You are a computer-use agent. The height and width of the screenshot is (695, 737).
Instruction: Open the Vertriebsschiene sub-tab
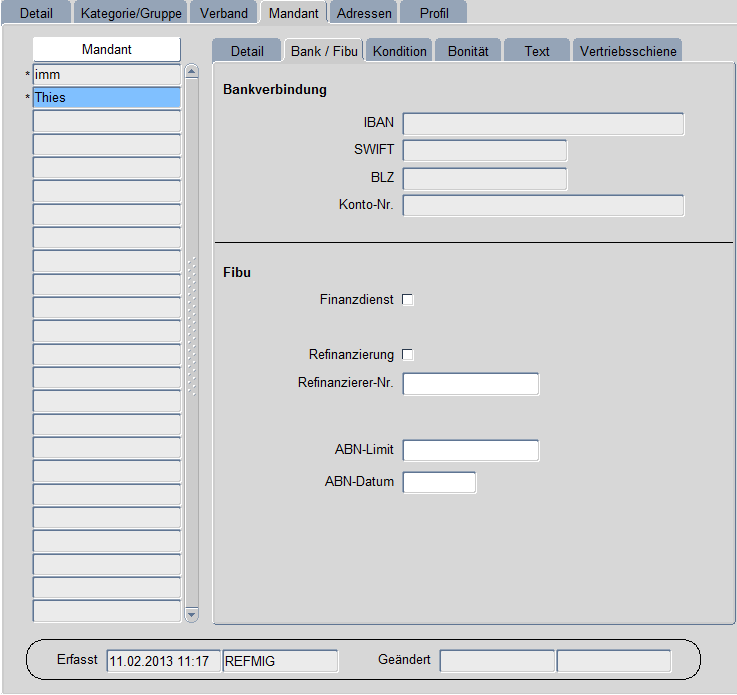pyautogui.click(x=628, y=51)
